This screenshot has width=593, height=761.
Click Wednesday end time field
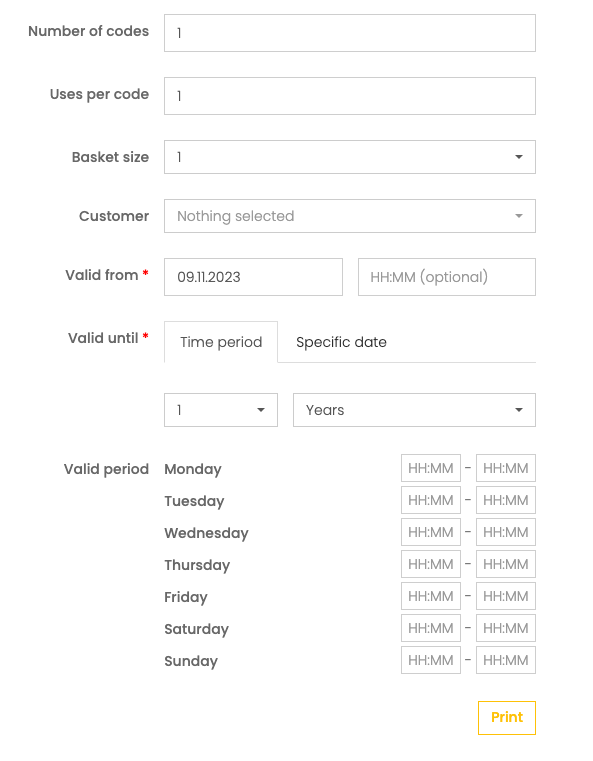(x=506, y=532)
